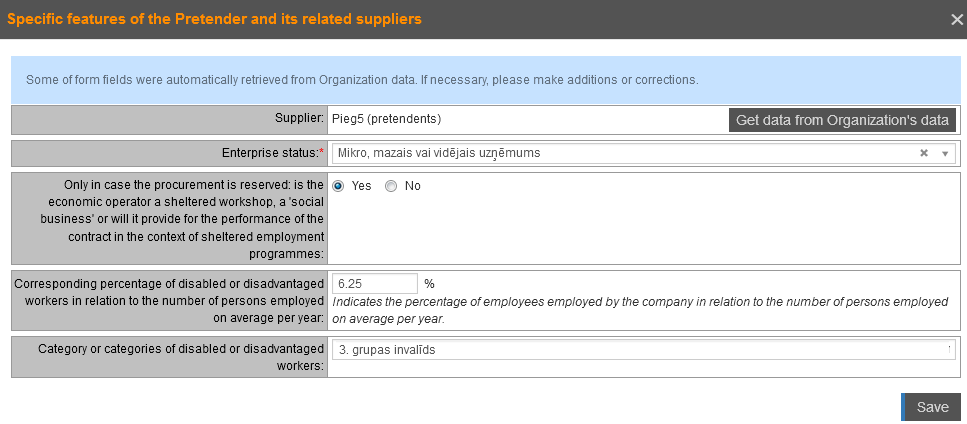Screen dimensions: 967x424
Task: Expand the Enterprise status dropdown arrow
Action: click(x=945, y=153)
